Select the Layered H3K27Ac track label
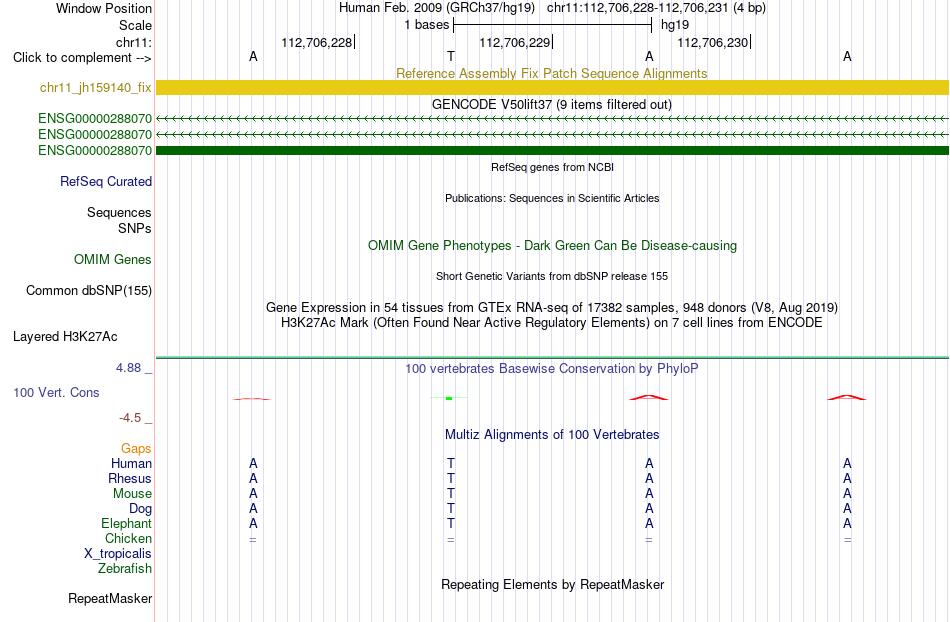Screen dimensions: 950x622 point(65,336)
